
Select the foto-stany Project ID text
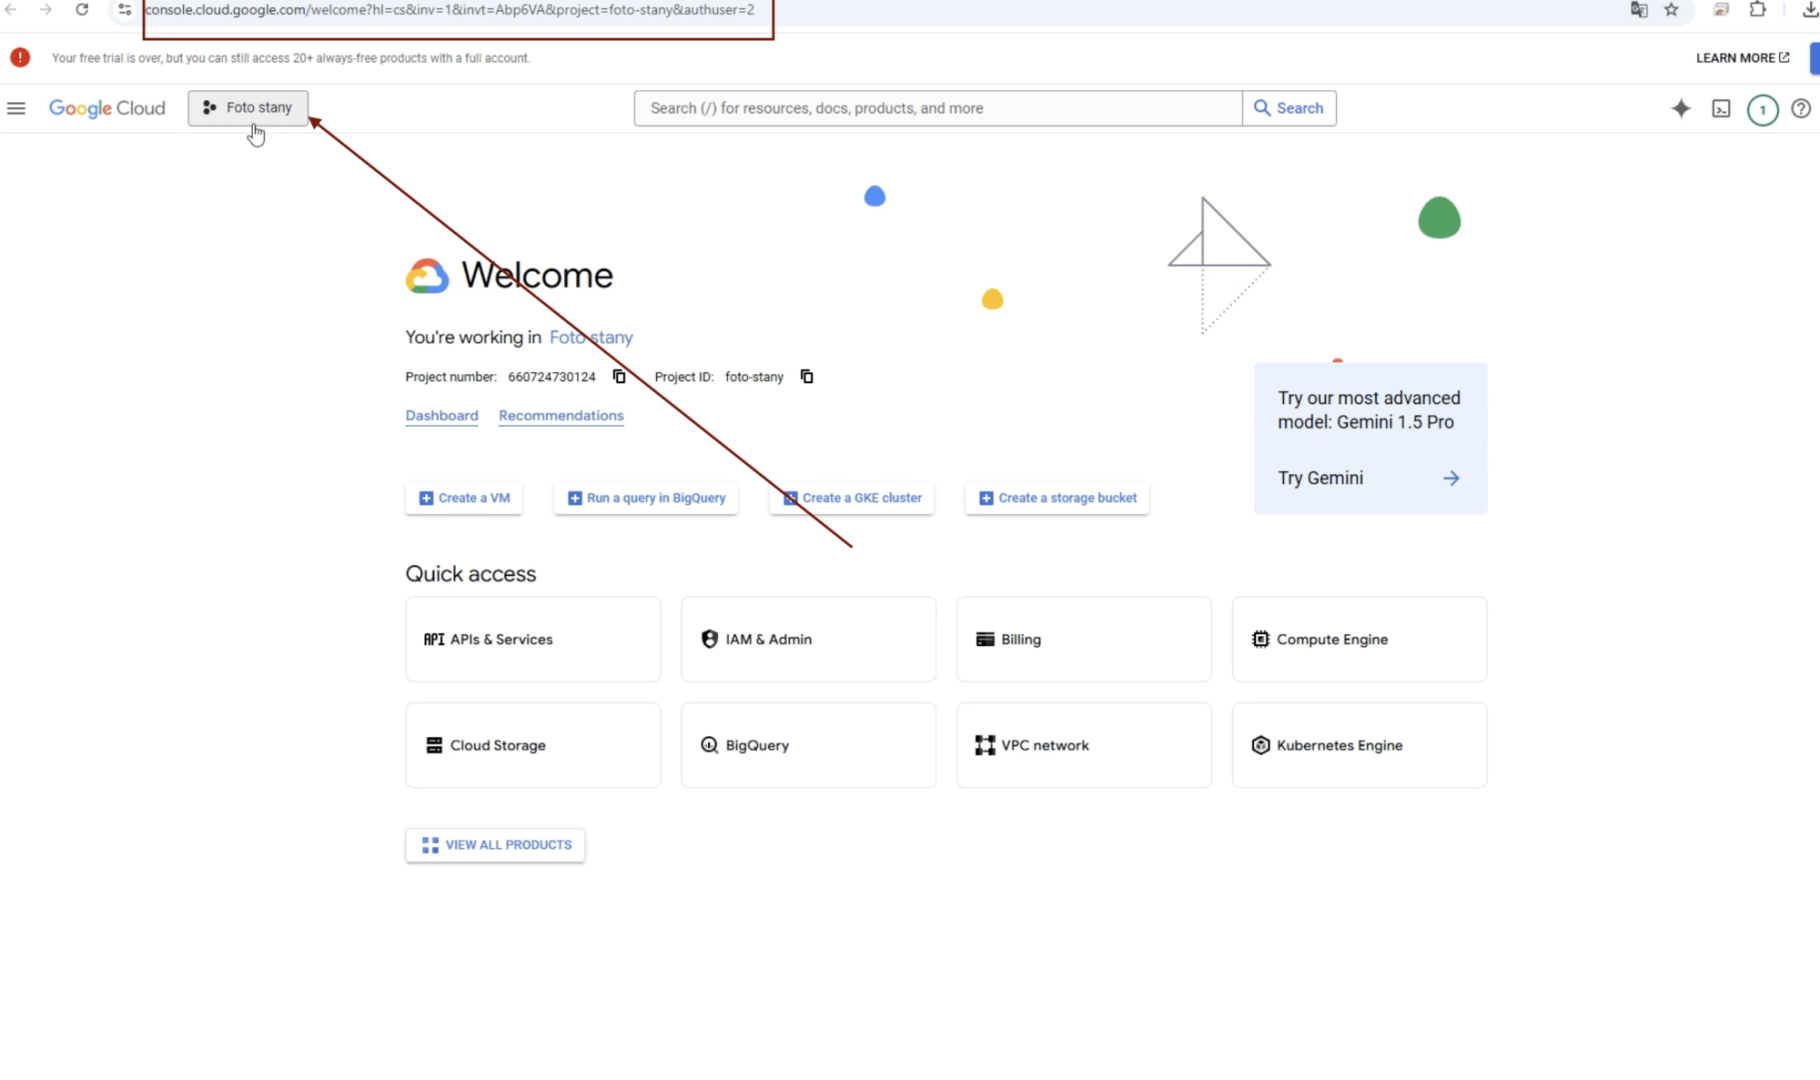754,377
